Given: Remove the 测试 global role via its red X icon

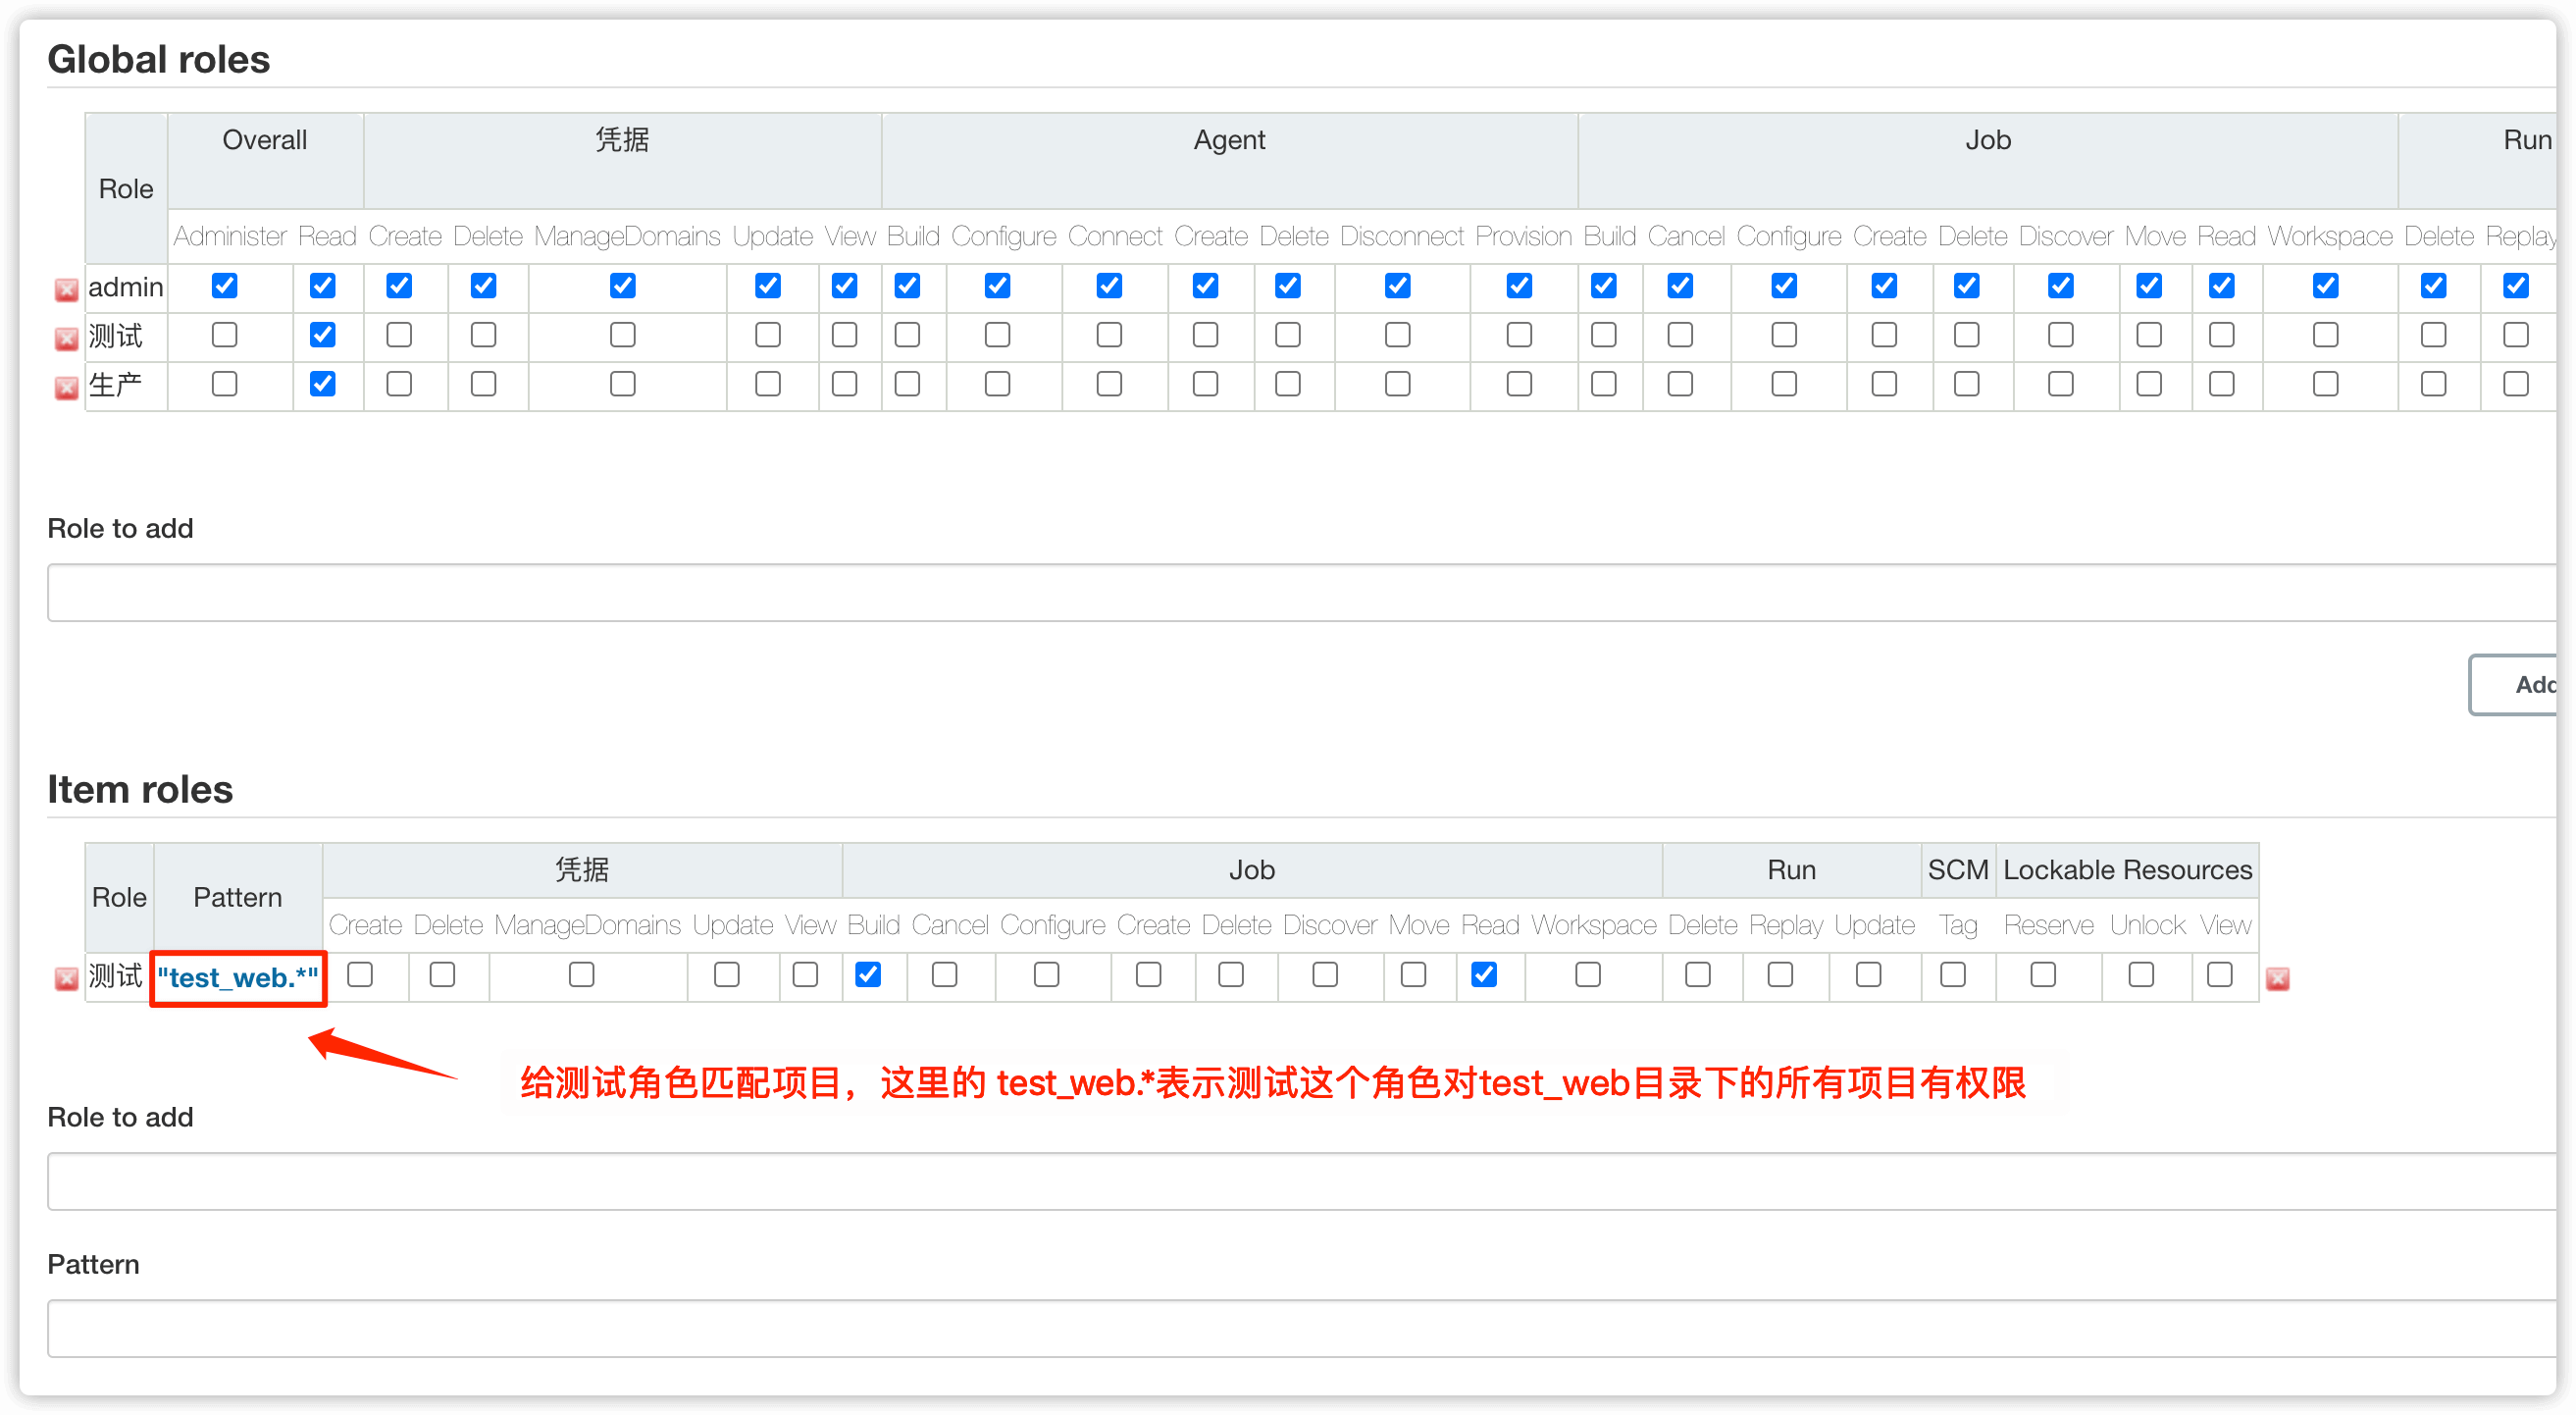Looking at the screenshot, I should pyautogui.click(x=66, y=339).
